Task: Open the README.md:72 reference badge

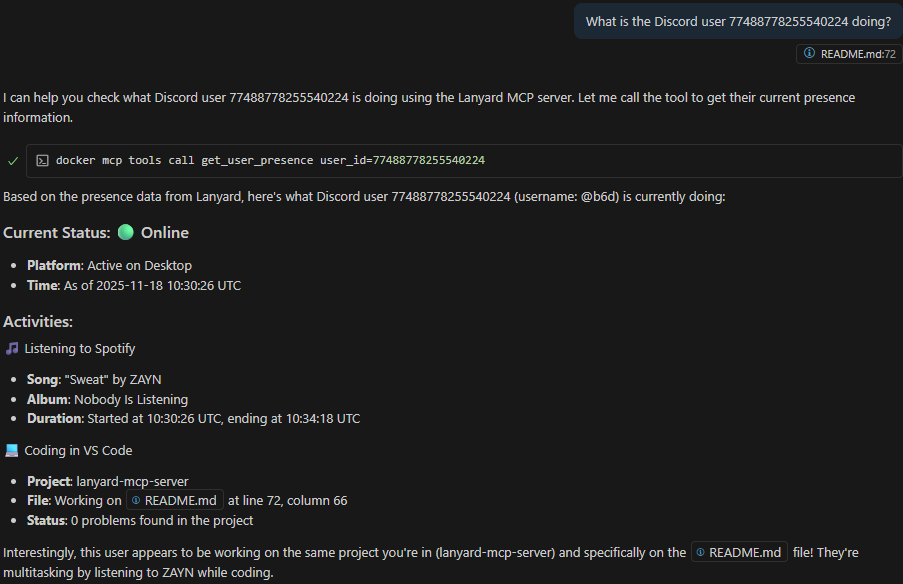Action: coord(847,54)
